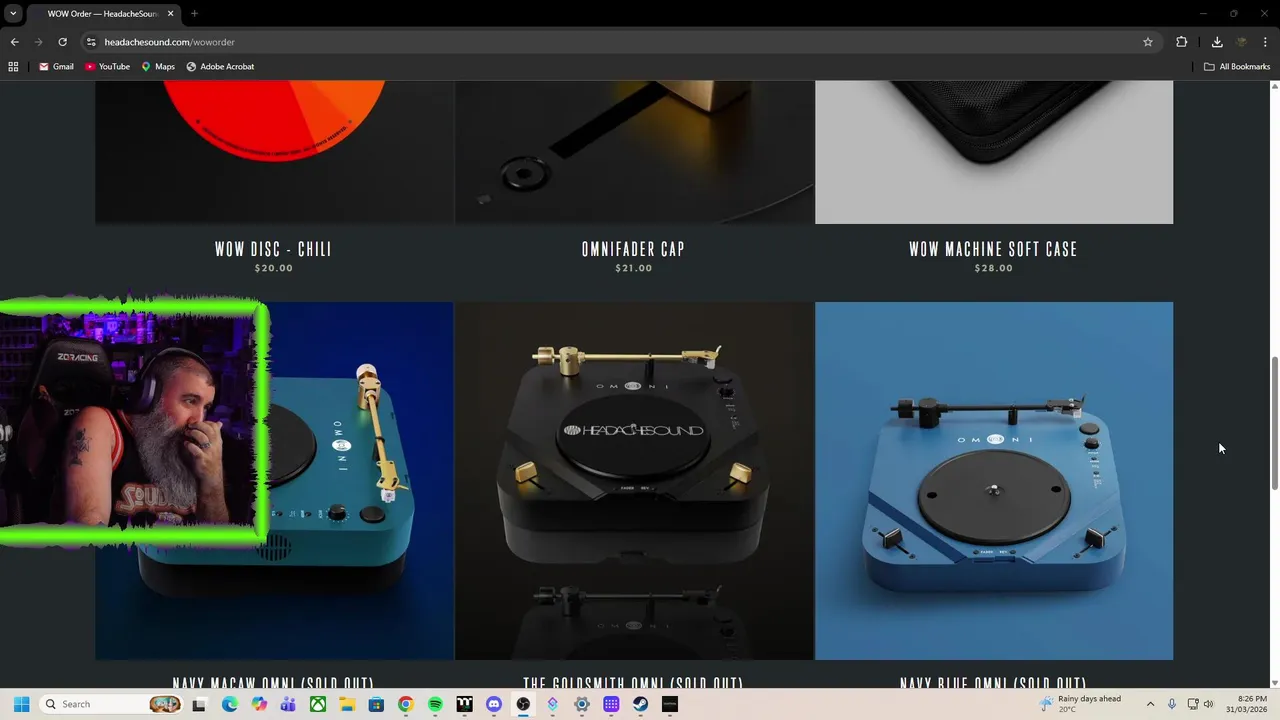
Task: Open Windows Settings gear in taskbar
Action: click(582, 704)
